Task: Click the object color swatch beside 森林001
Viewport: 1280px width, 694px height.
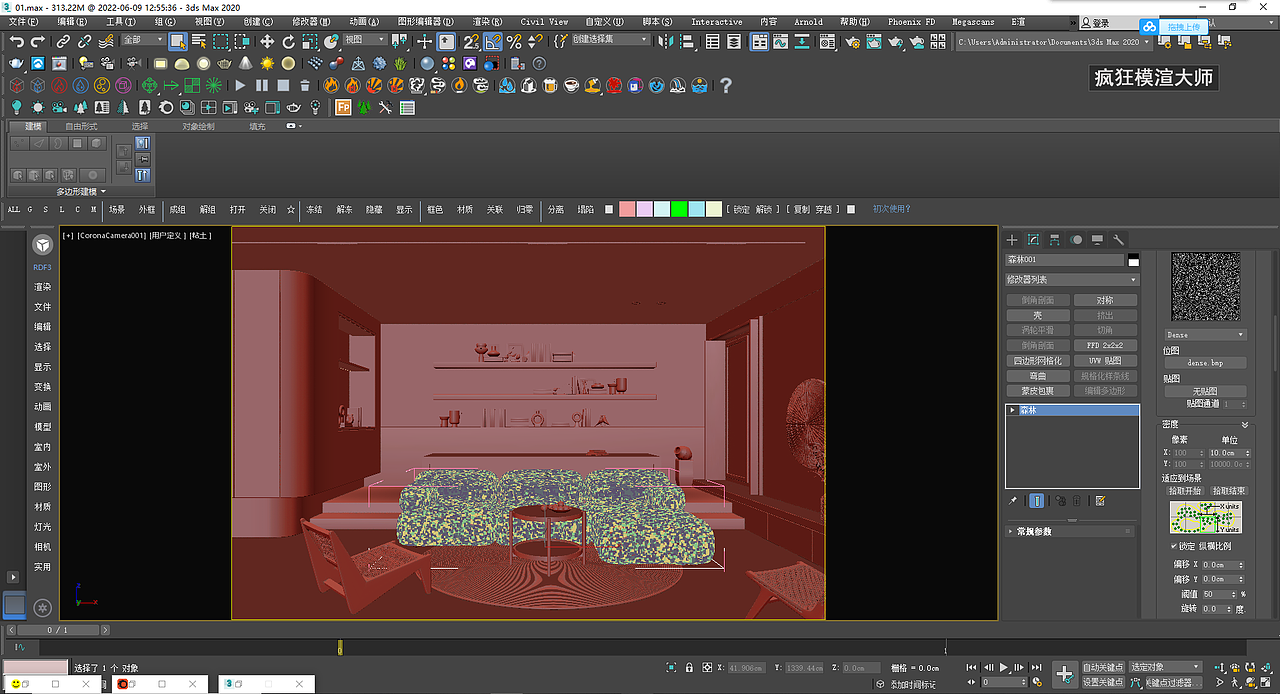Action: 1133,260
